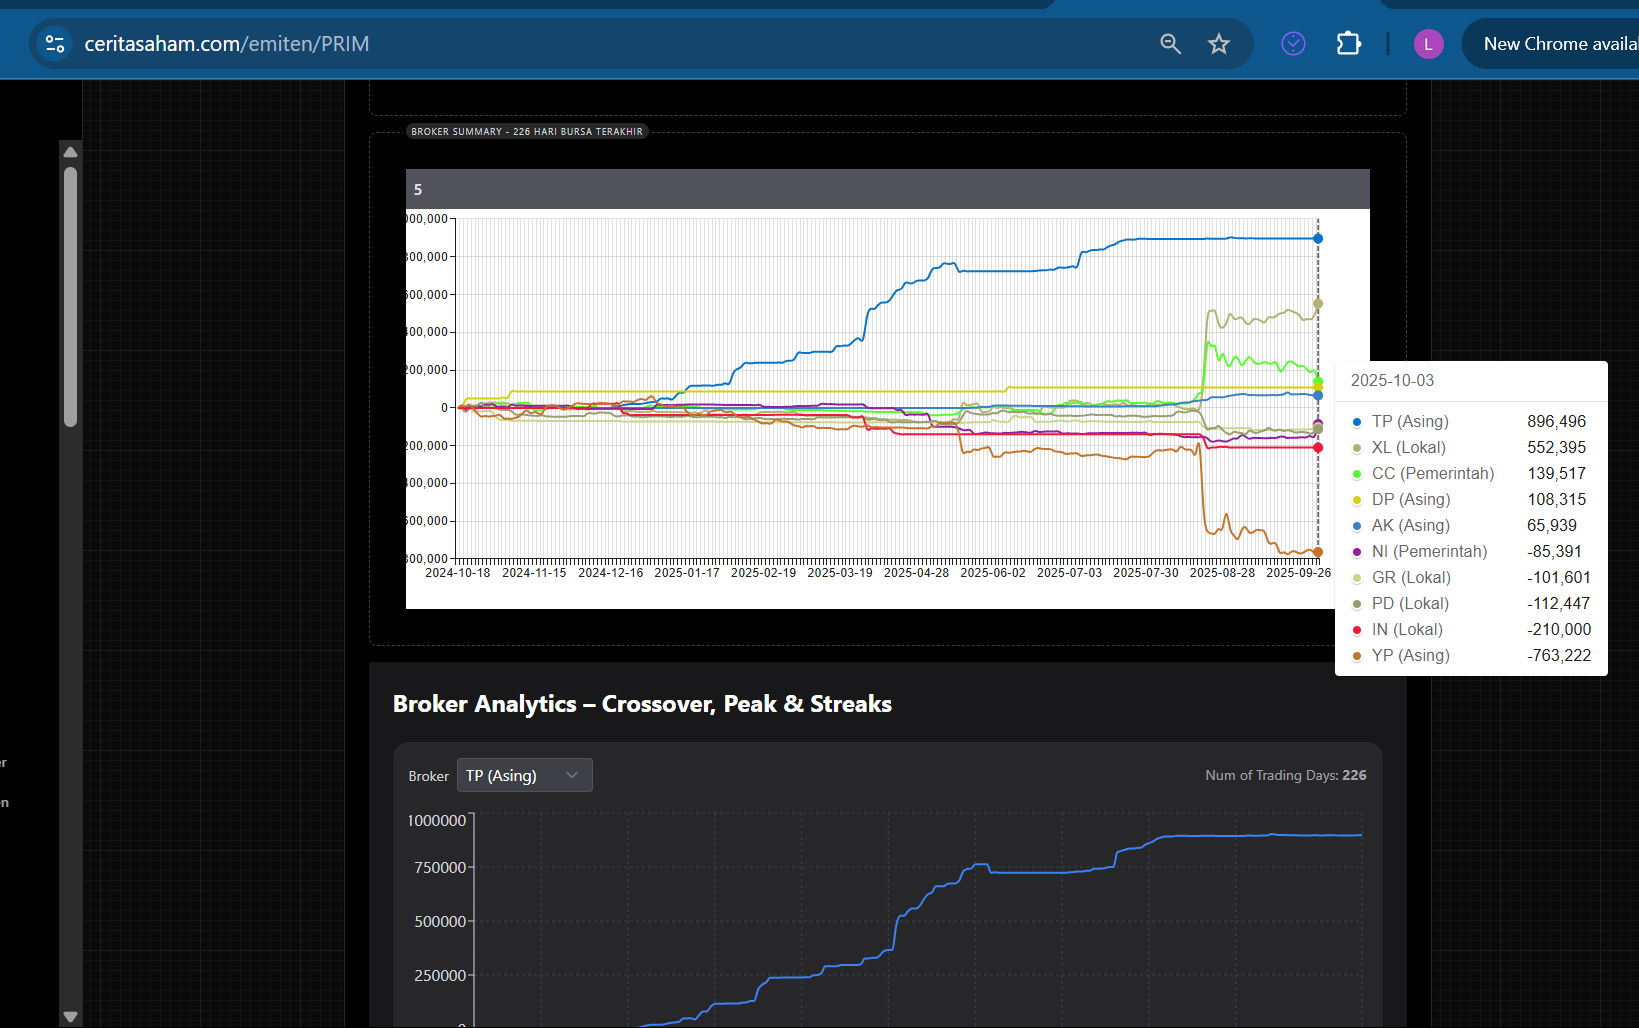
Task: Click the gray chart header bar labeled 5
Action: click(887, 189)
